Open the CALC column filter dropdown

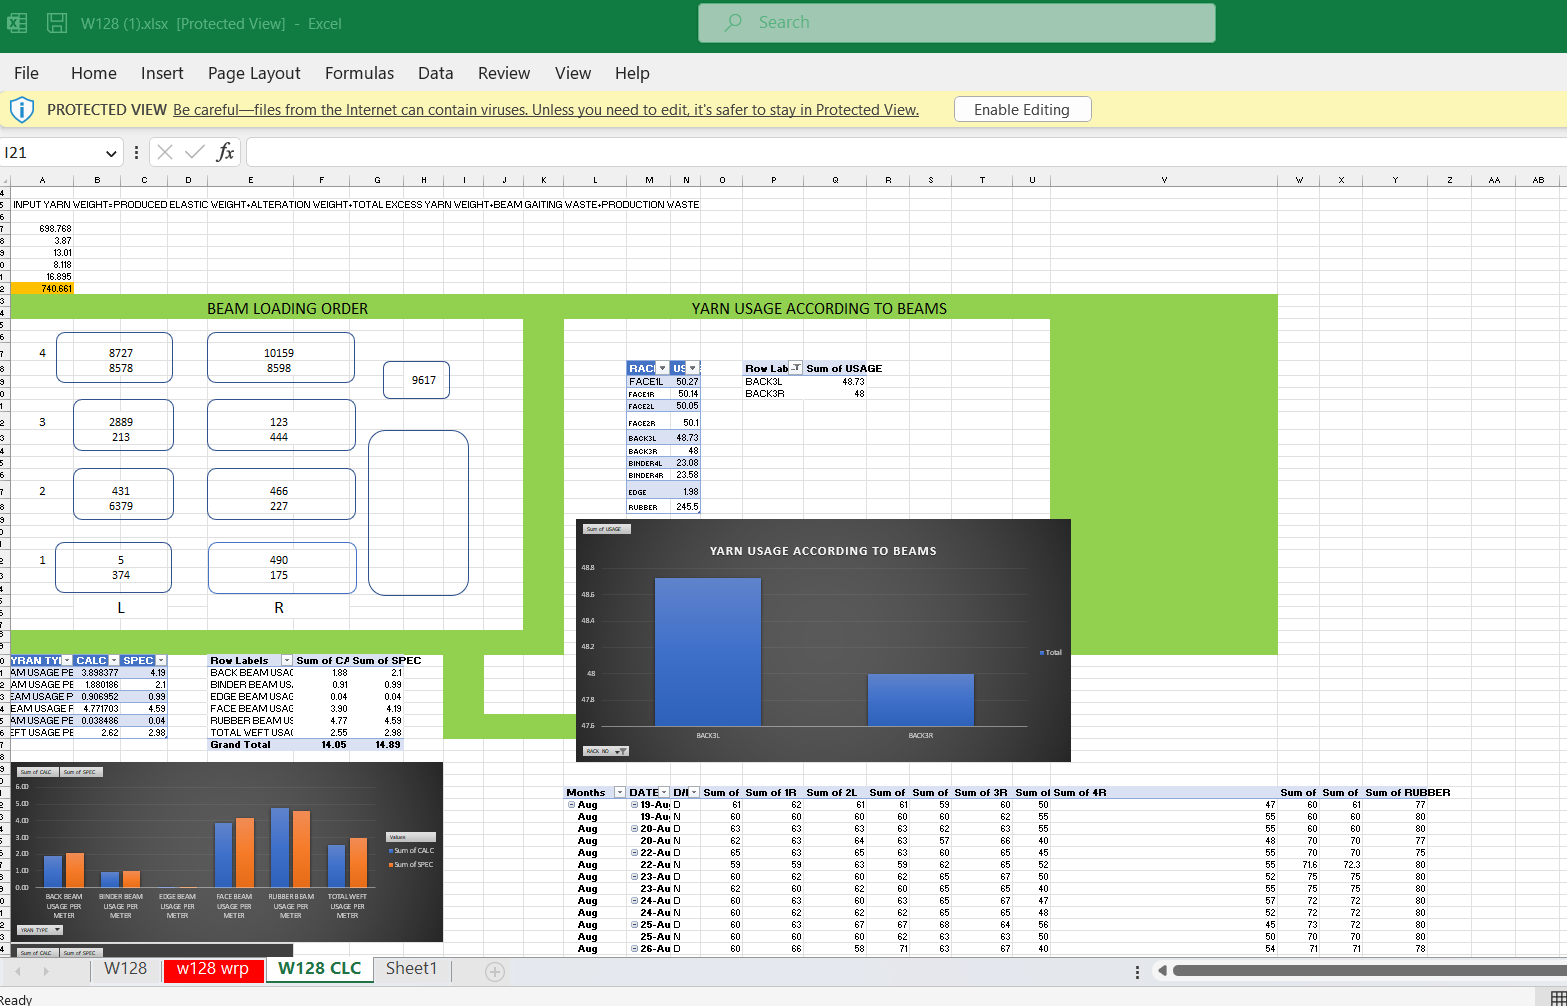tap(114, 661)
